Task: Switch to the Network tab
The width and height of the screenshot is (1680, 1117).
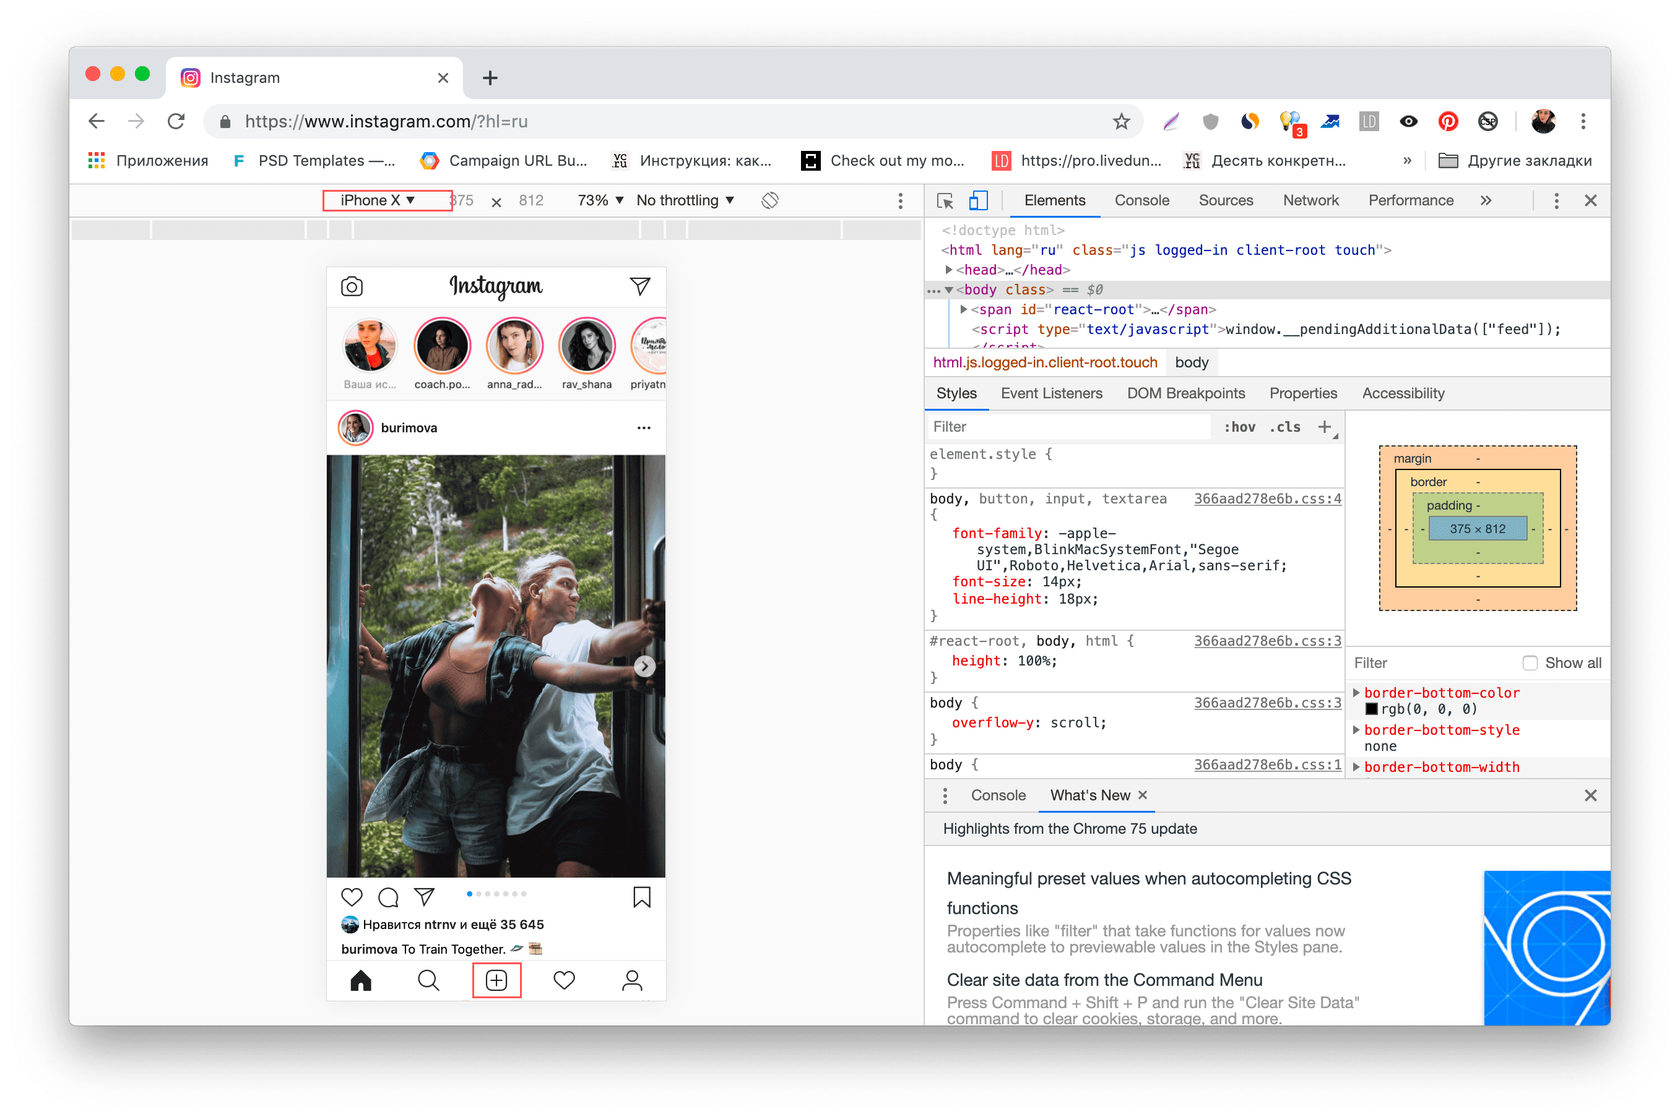Action: click(1310, 200)
